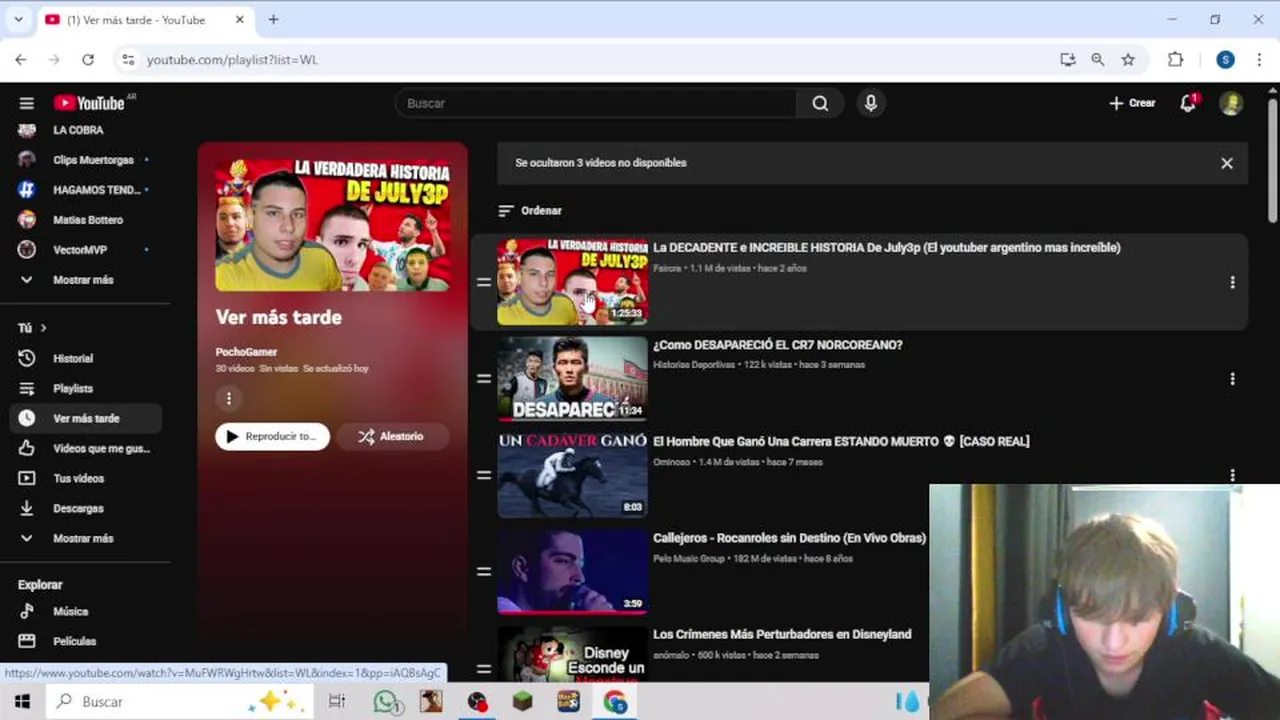This screenshot has width=1280, height=720.
Task: Activate voice search microphone
Action: 871,103
